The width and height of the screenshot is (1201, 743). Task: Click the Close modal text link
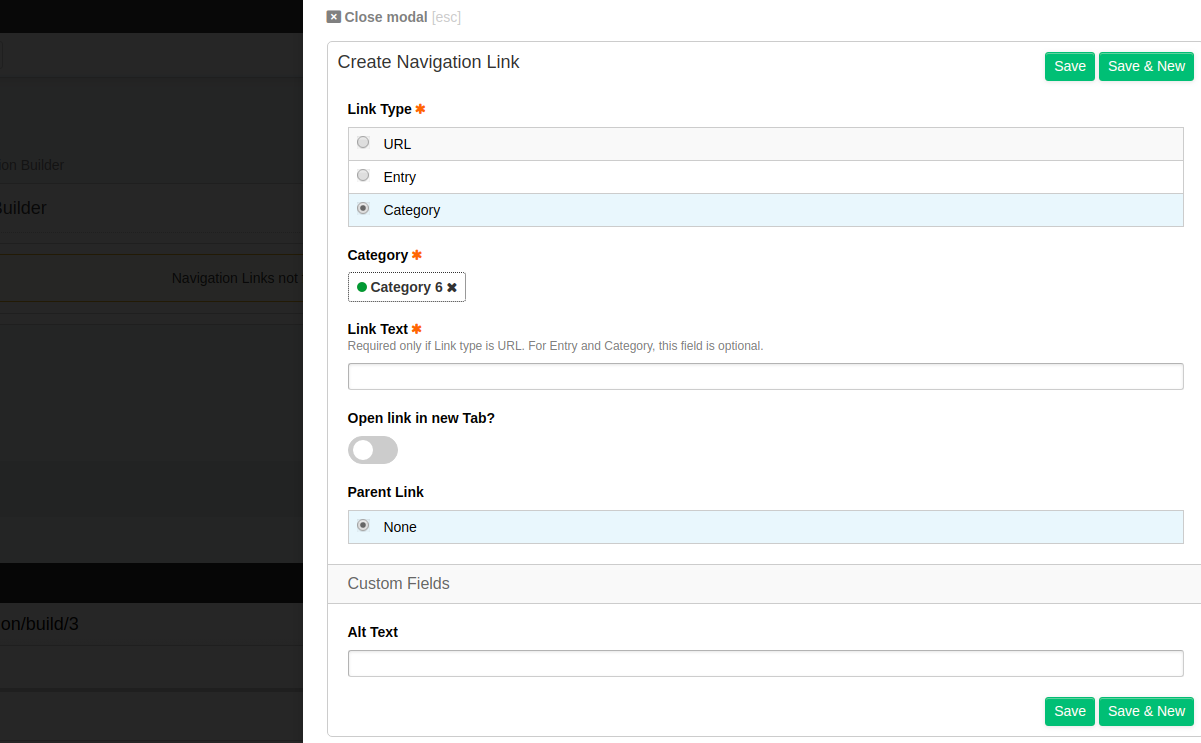click(x=386, y=17)
